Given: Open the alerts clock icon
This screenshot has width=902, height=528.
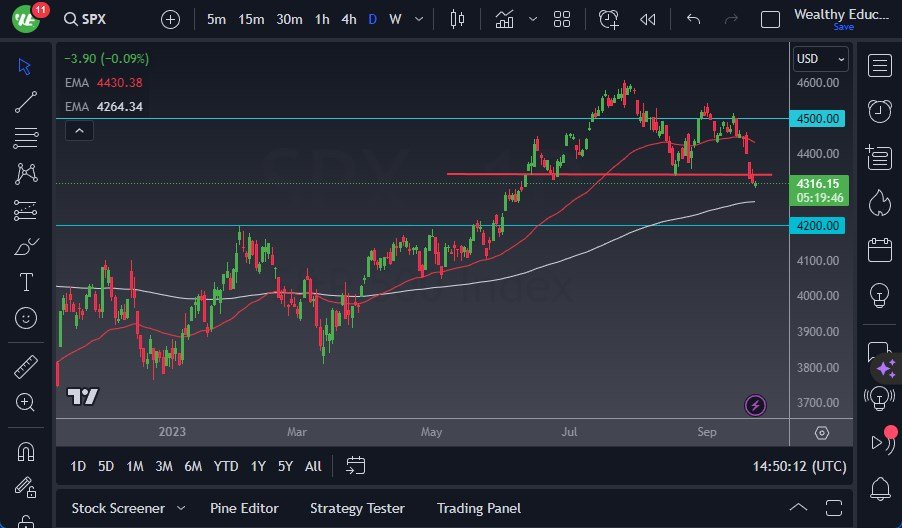Looking at the screenshot, I should 880,110.
